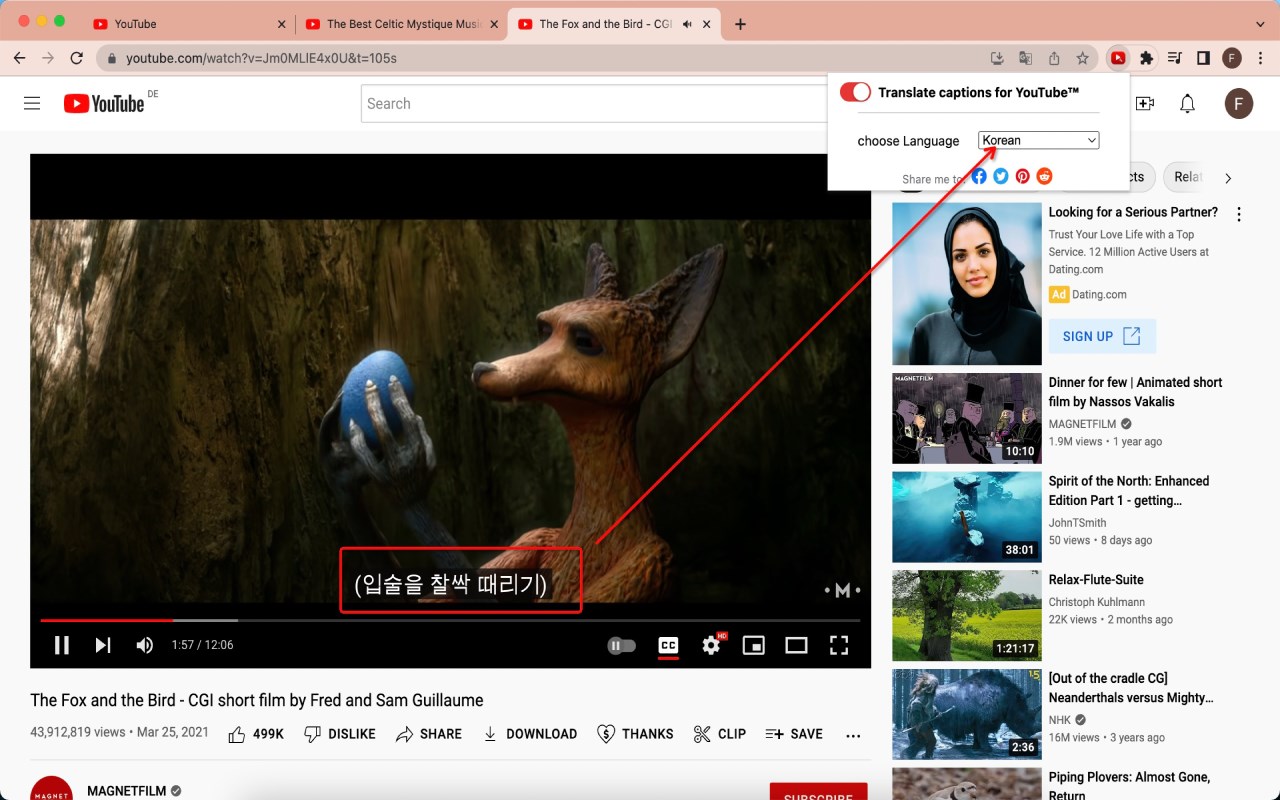Open the tab search dropdown chevron
Viewport: 1280px width, 800px height.
tap(1260, 24)
